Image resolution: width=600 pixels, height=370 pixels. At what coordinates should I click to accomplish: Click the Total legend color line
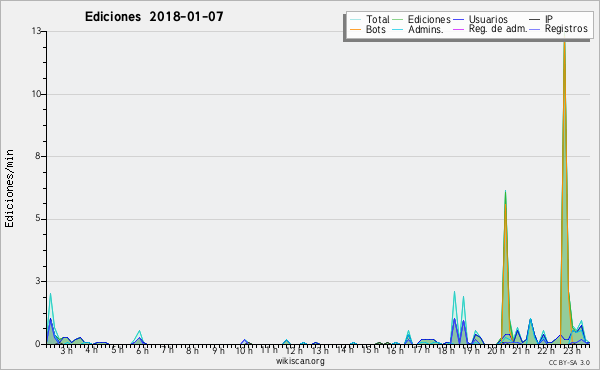coord(355,20)
